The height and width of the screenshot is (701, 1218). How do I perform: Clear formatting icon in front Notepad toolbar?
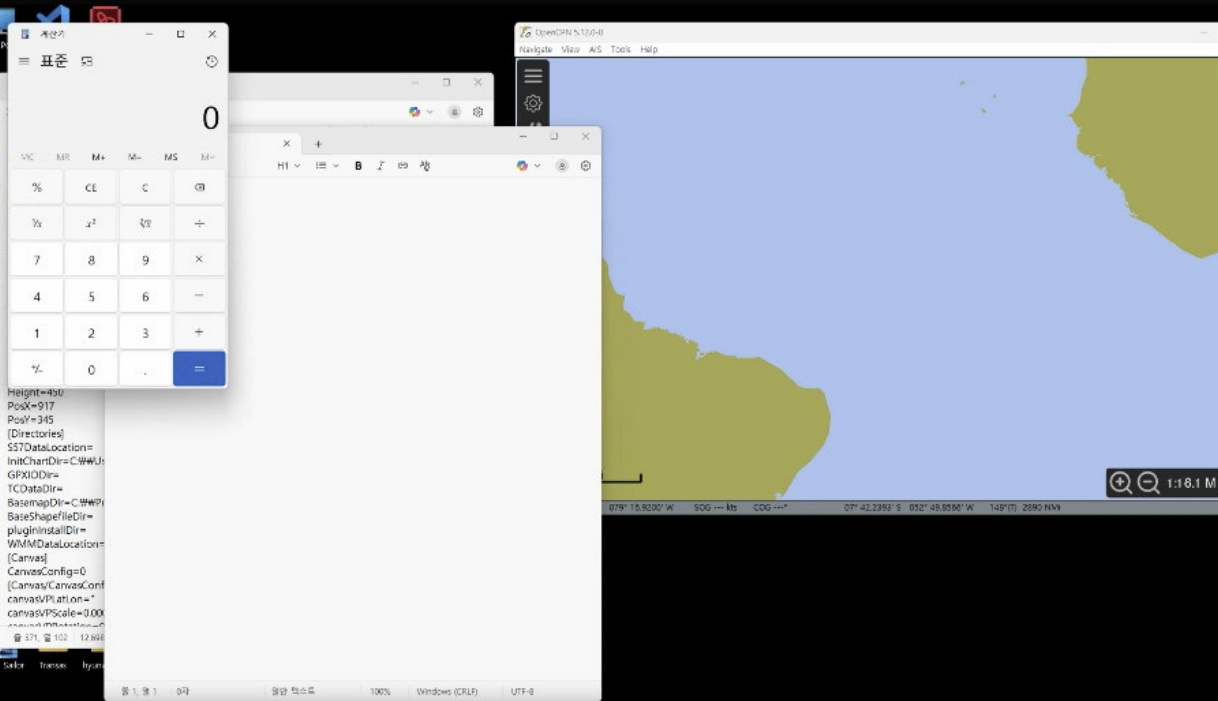coord(425,166)
